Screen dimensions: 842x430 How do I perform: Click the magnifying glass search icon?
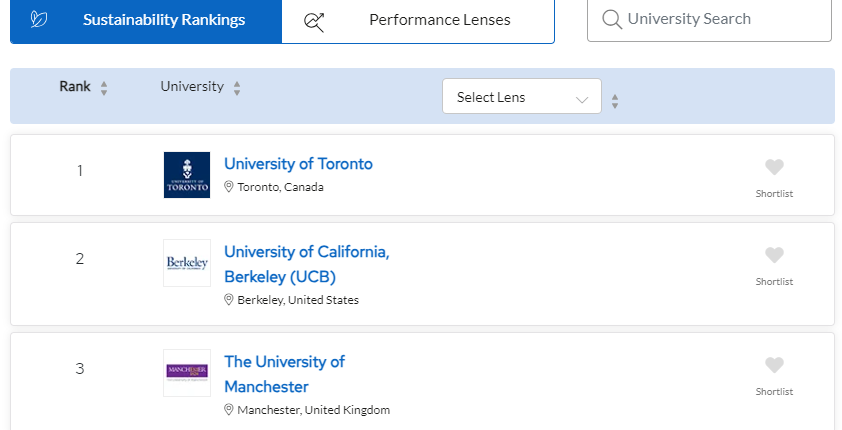(612, 19)
